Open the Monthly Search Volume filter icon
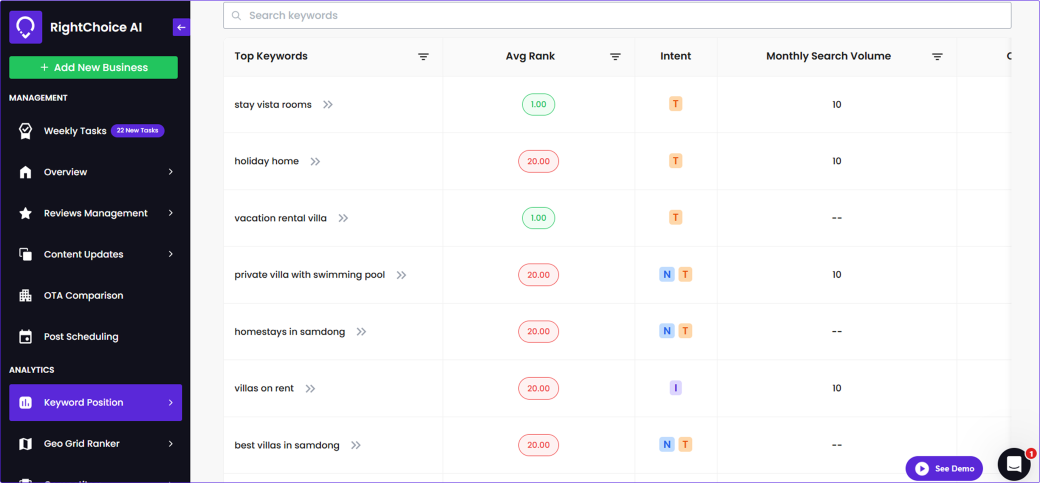 pos(937,57)
